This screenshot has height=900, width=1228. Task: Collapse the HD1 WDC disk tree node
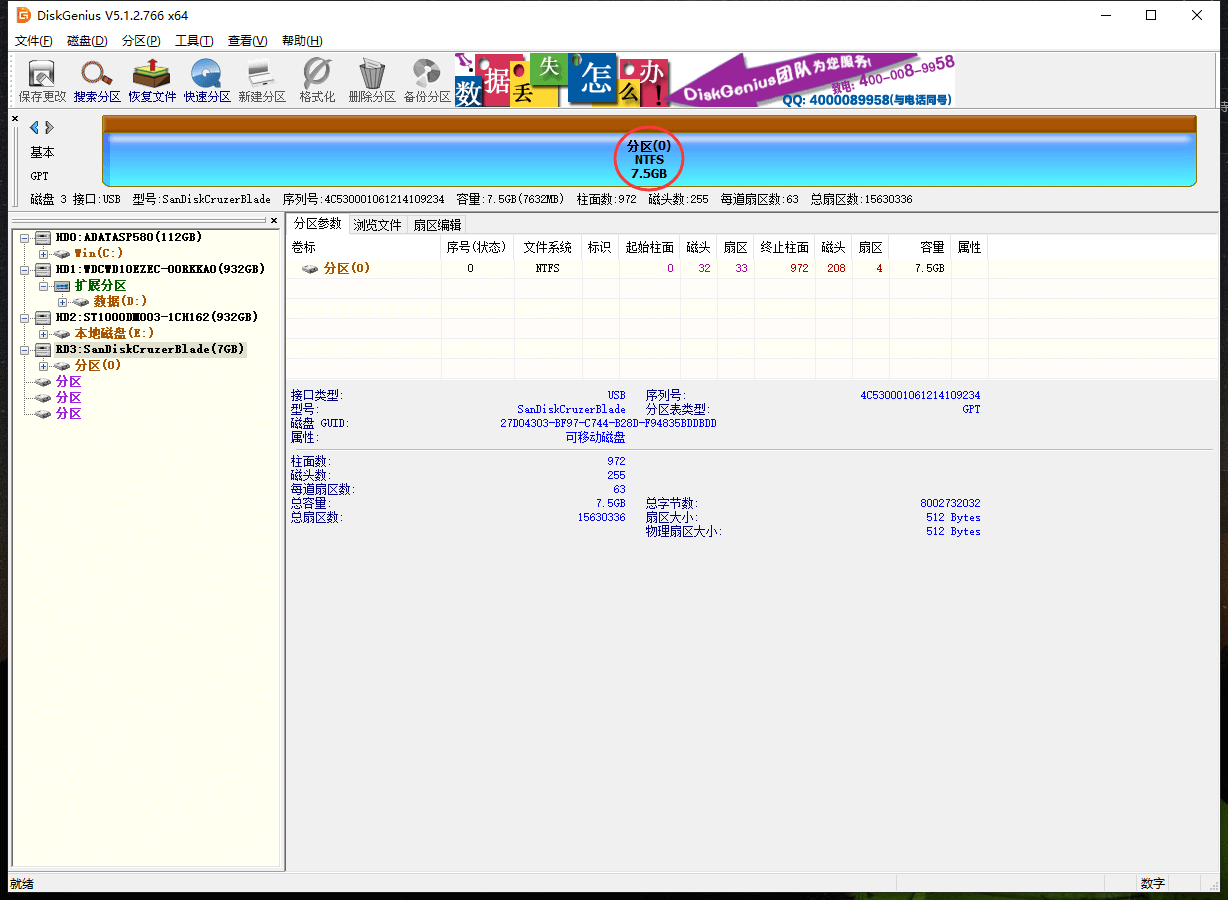tap(24, 269)
